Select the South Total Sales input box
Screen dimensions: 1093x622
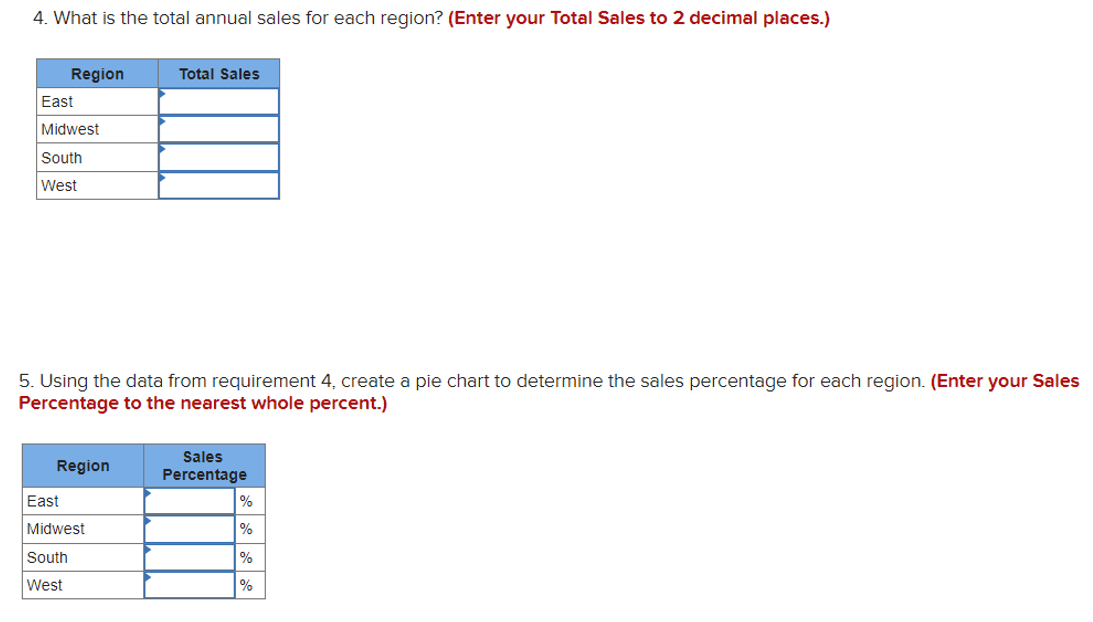tap(218, 156)
